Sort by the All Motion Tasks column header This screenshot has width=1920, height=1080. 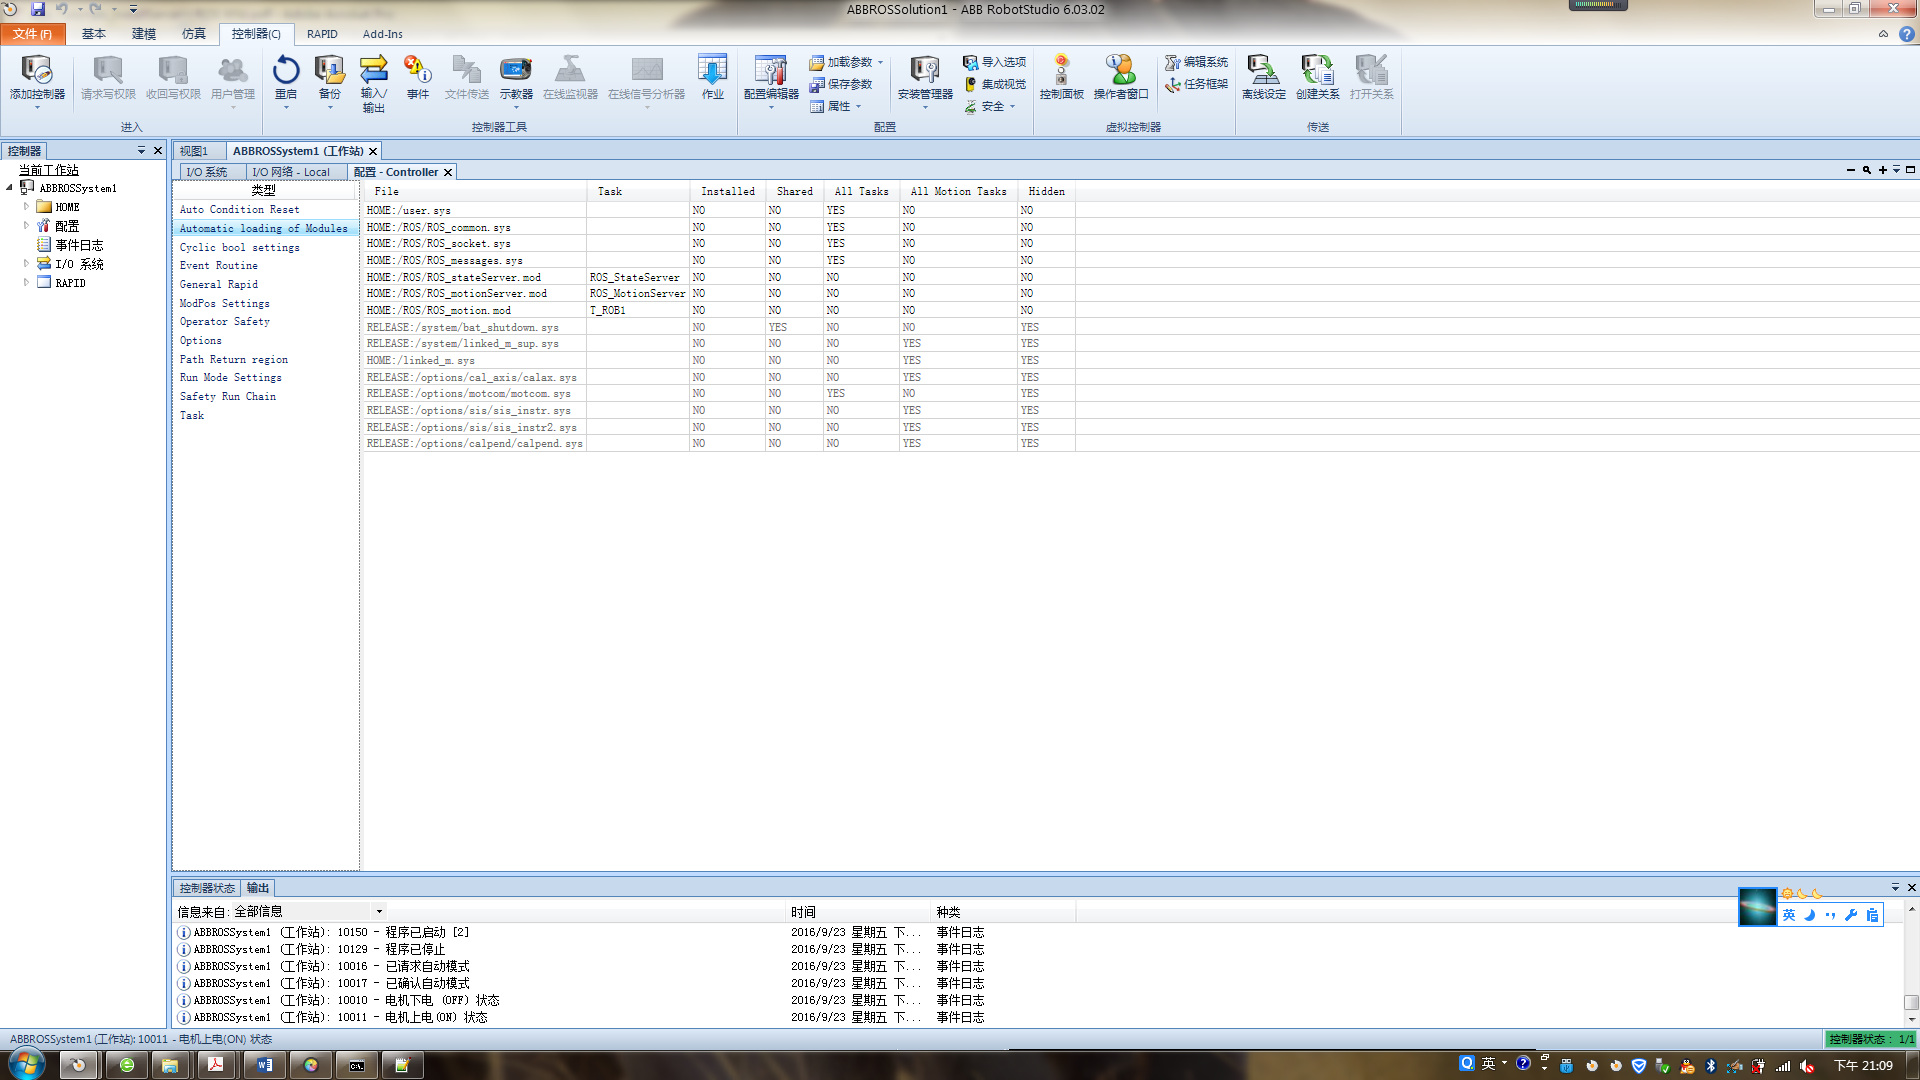[958, 191]
